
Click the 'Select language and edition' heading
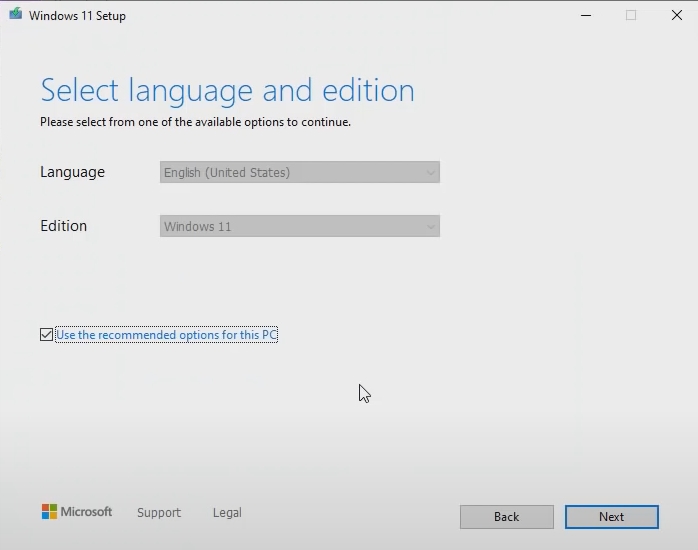click(227, 90)
